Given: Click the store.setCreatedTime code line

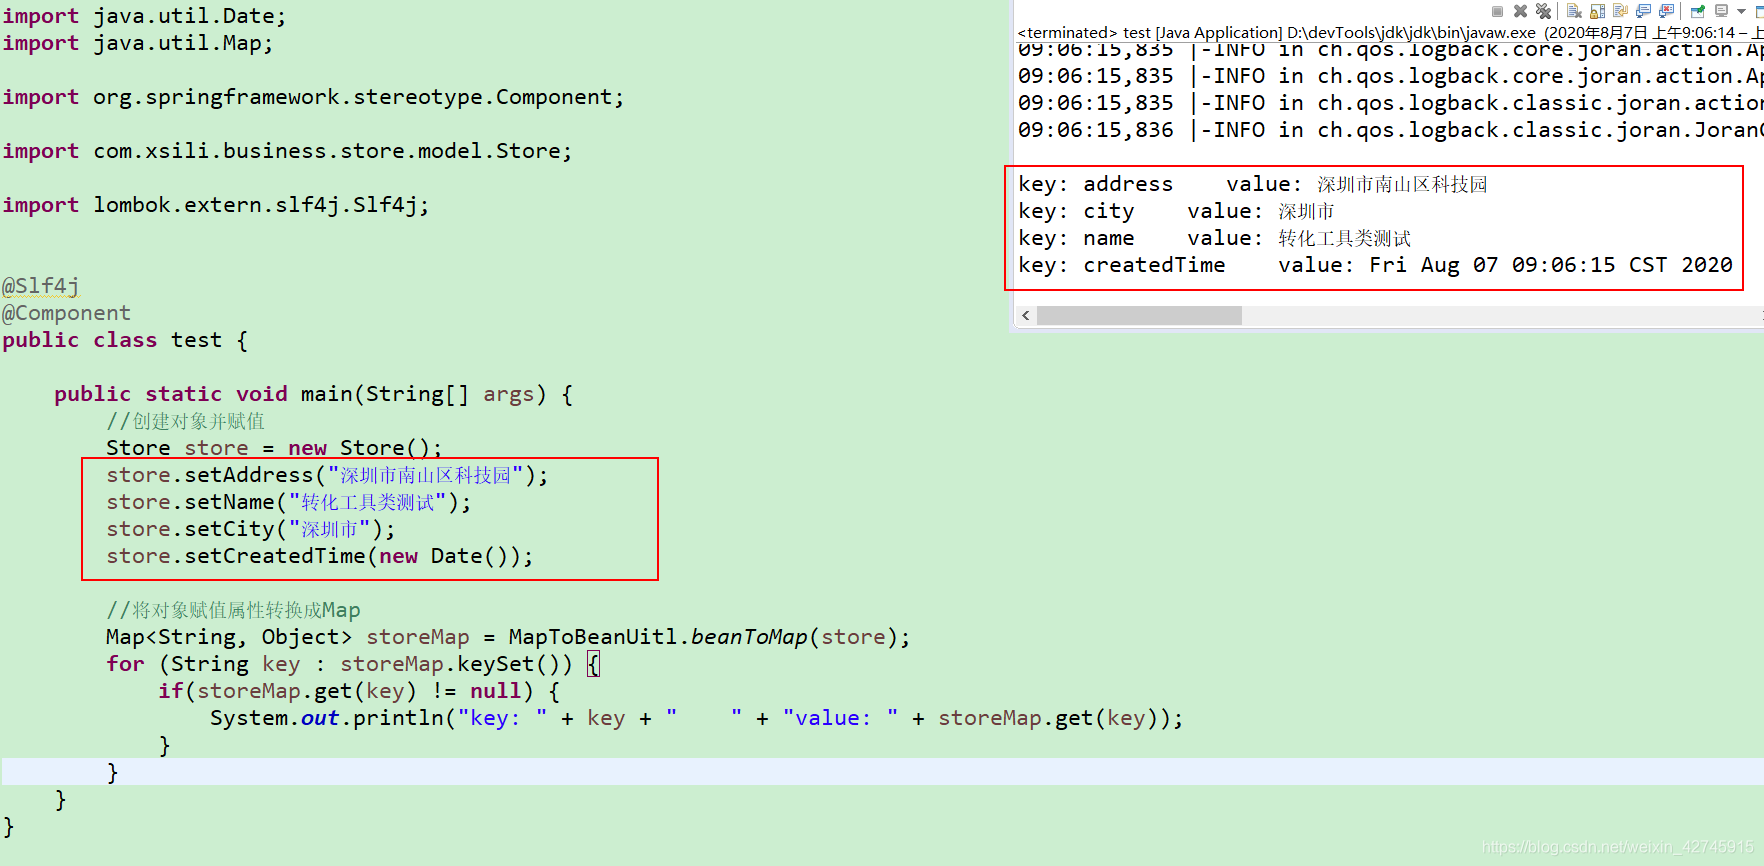Looking at the screenshot, I should pyautogui.click(x=320, y=556).
